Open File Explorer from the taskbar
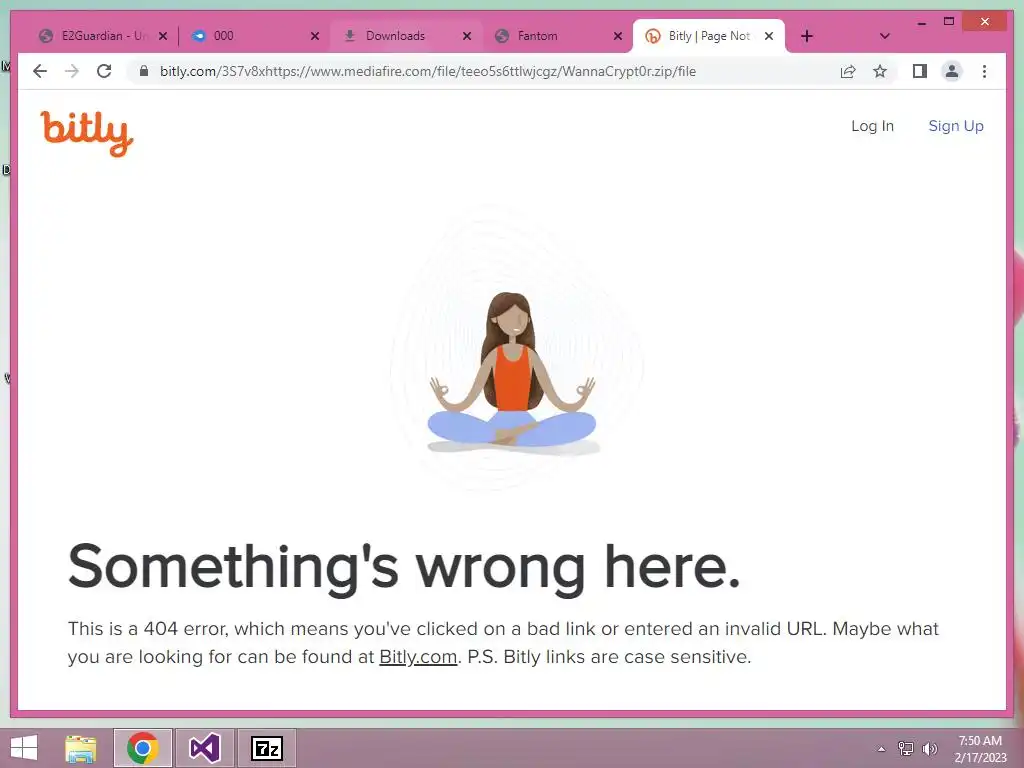1024x768 pixels. [x=81, y=748]
